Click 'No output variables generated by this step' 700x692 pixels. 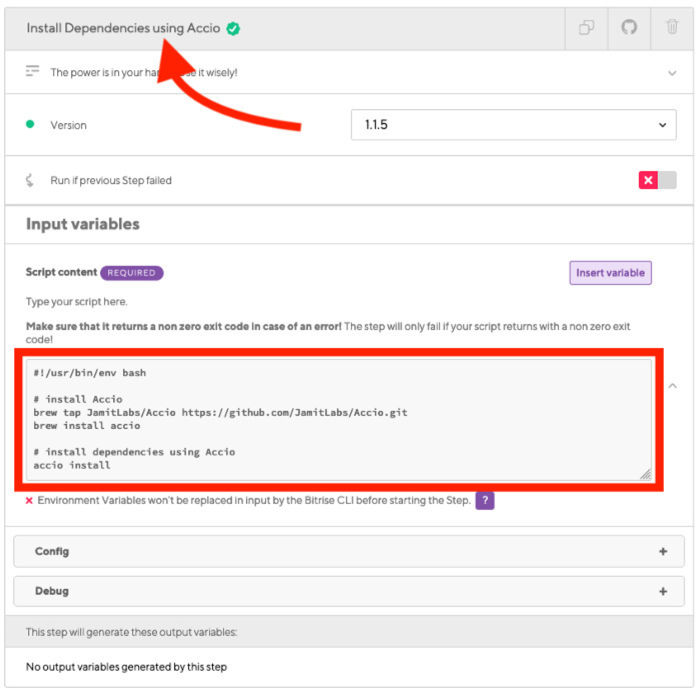coord(126,667)
